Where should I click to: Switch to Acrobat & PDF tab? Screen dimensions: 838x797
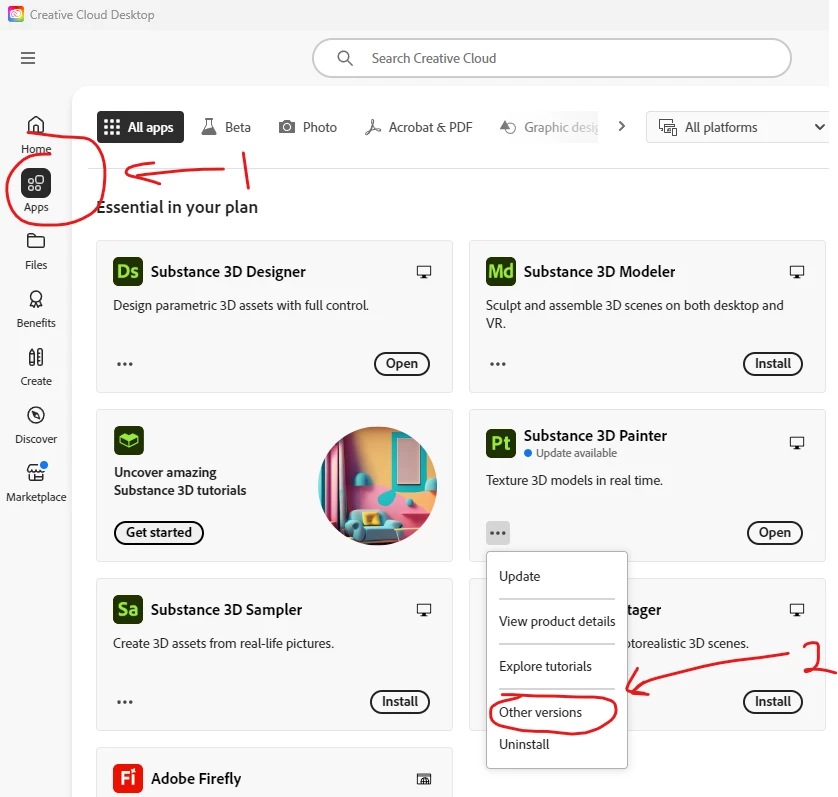pos(418,127)
